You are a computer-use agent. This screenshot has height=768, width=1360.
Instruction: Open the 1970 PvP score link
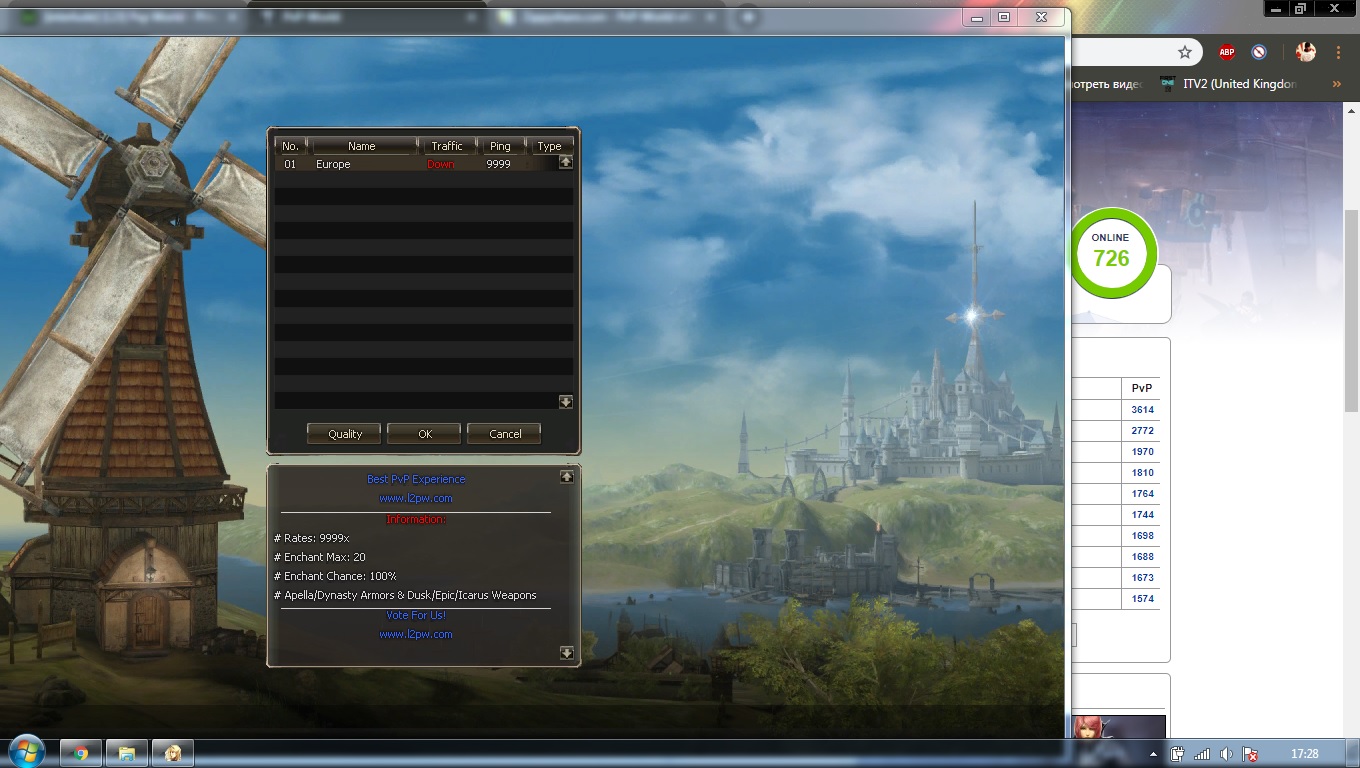point(1142,452)
